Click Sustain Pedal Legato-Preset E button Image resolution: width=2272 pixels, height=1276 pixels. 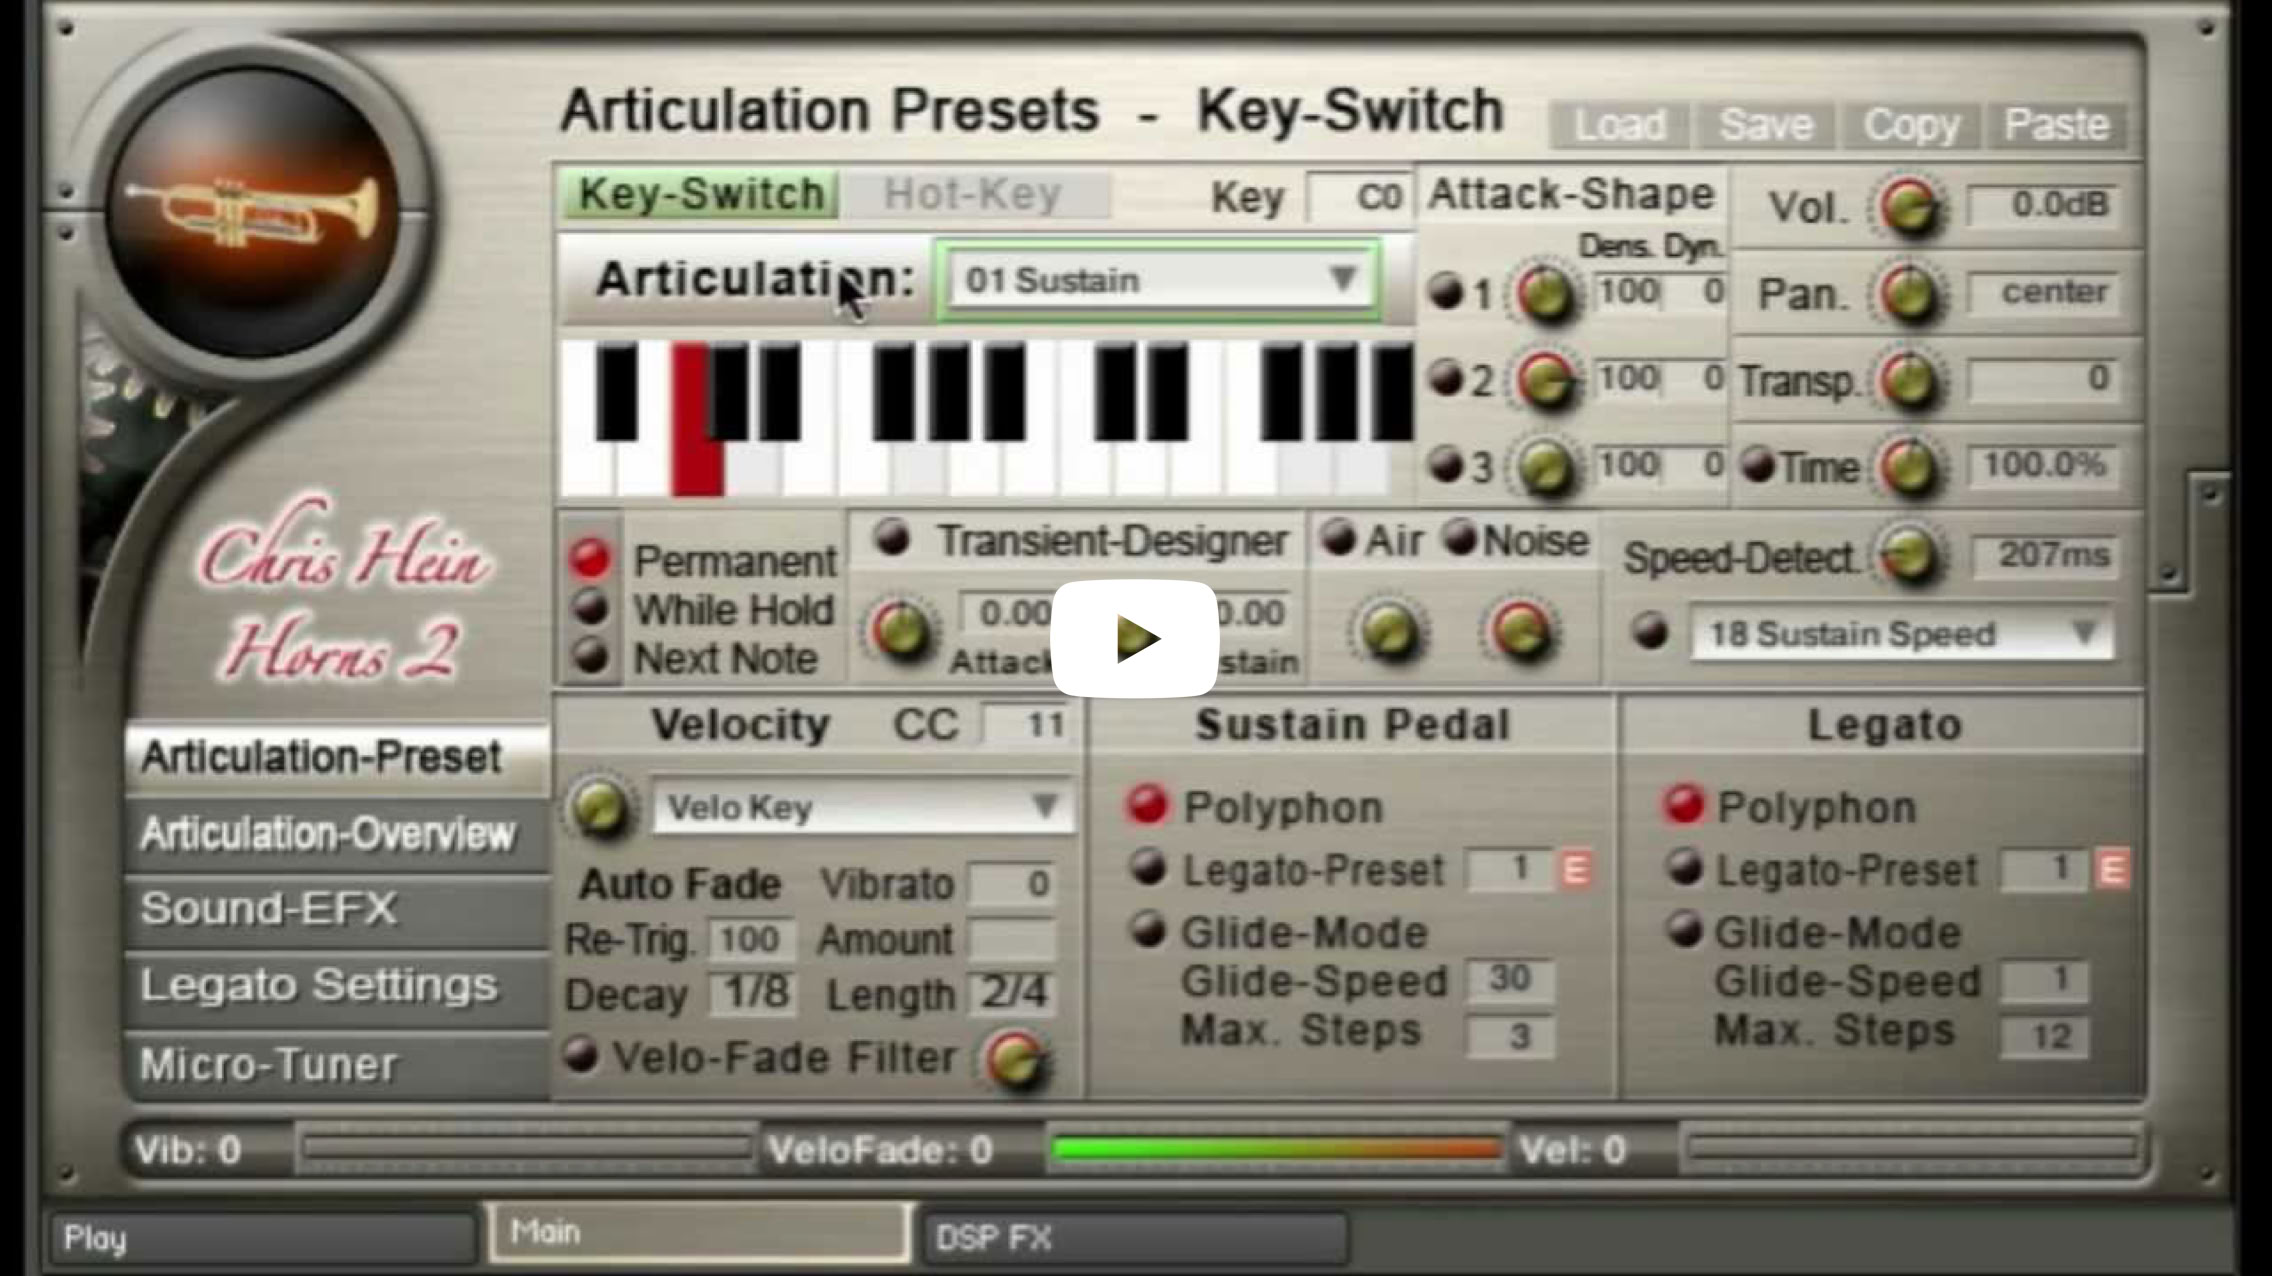(1575, 870)
